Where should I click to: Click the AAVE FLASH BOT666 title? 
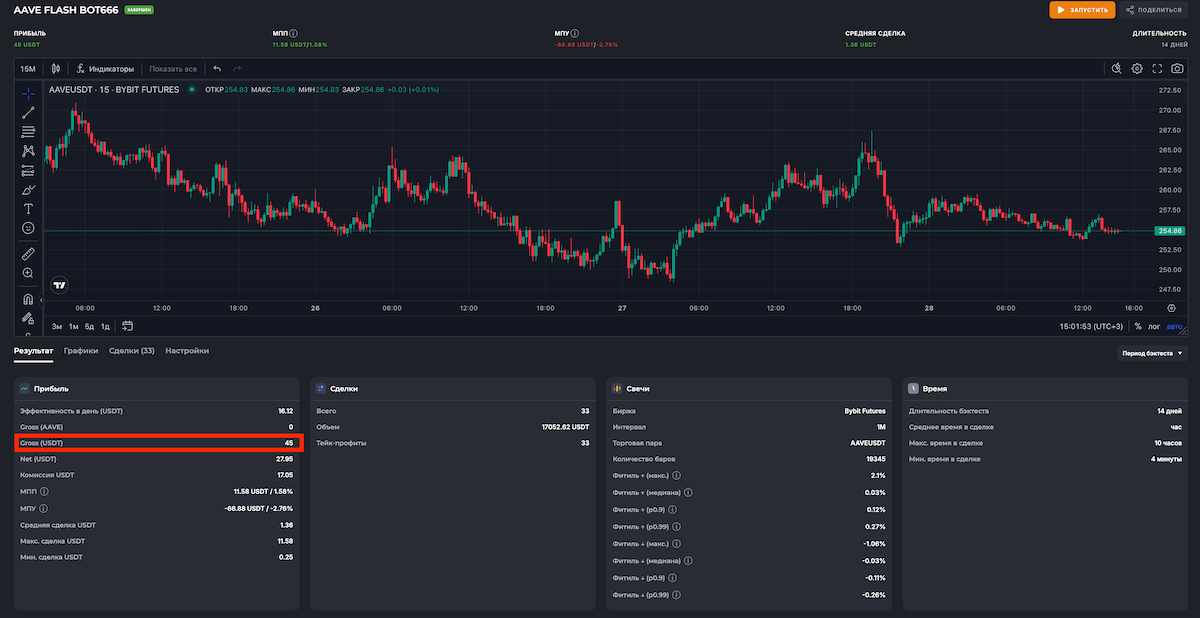tap(66, 9)
